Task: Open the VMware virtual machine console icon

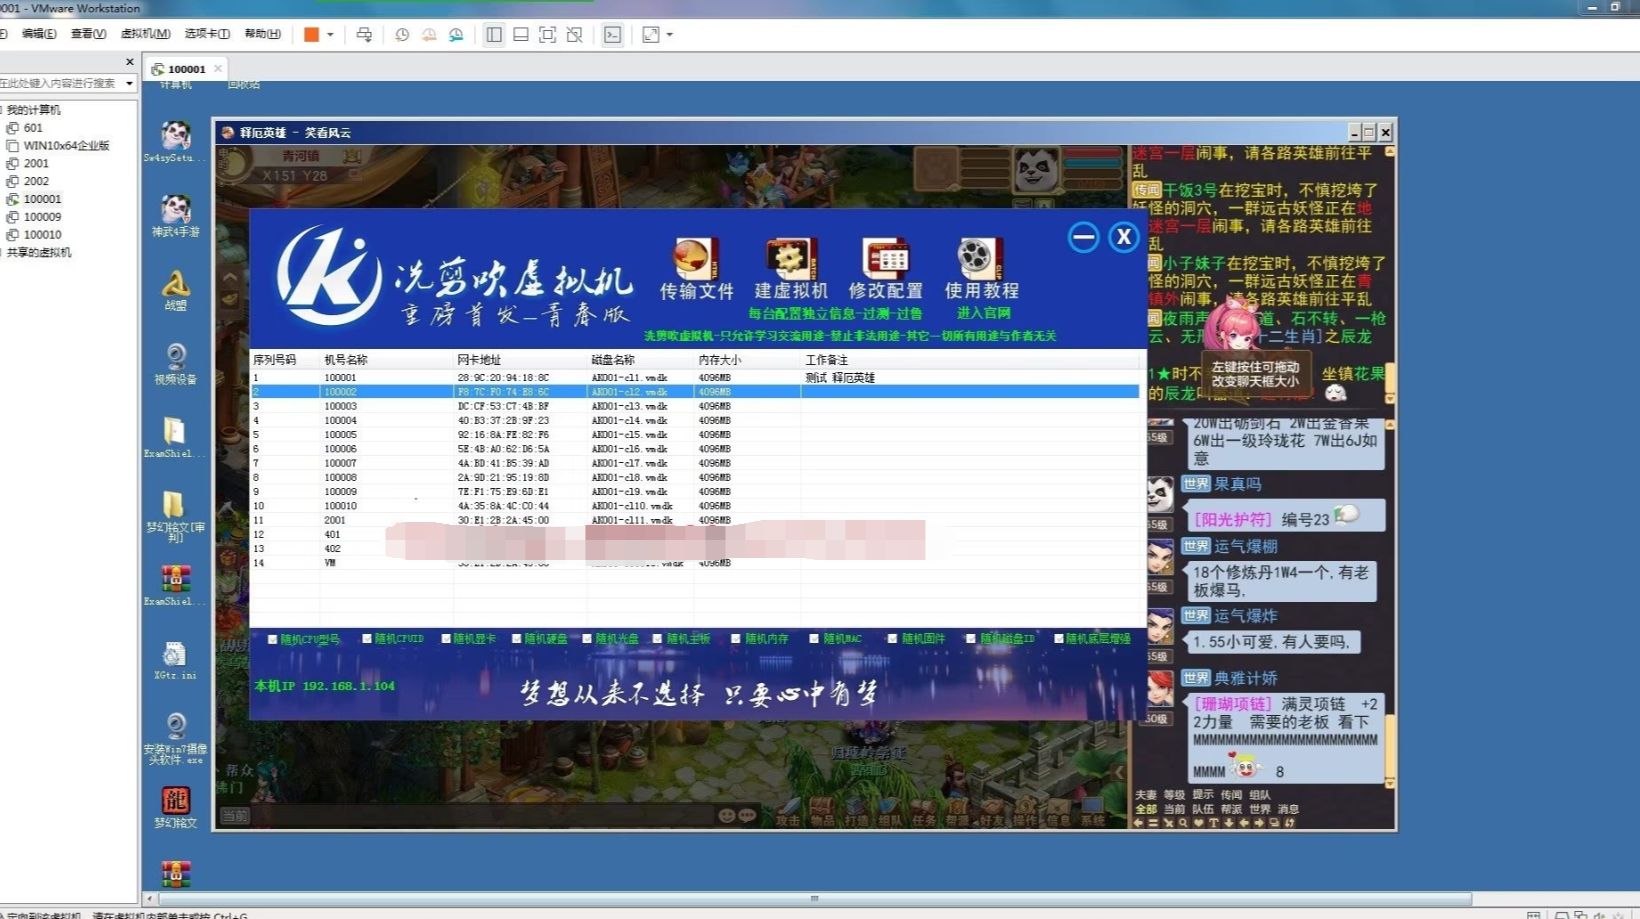Action: [612, 34]
